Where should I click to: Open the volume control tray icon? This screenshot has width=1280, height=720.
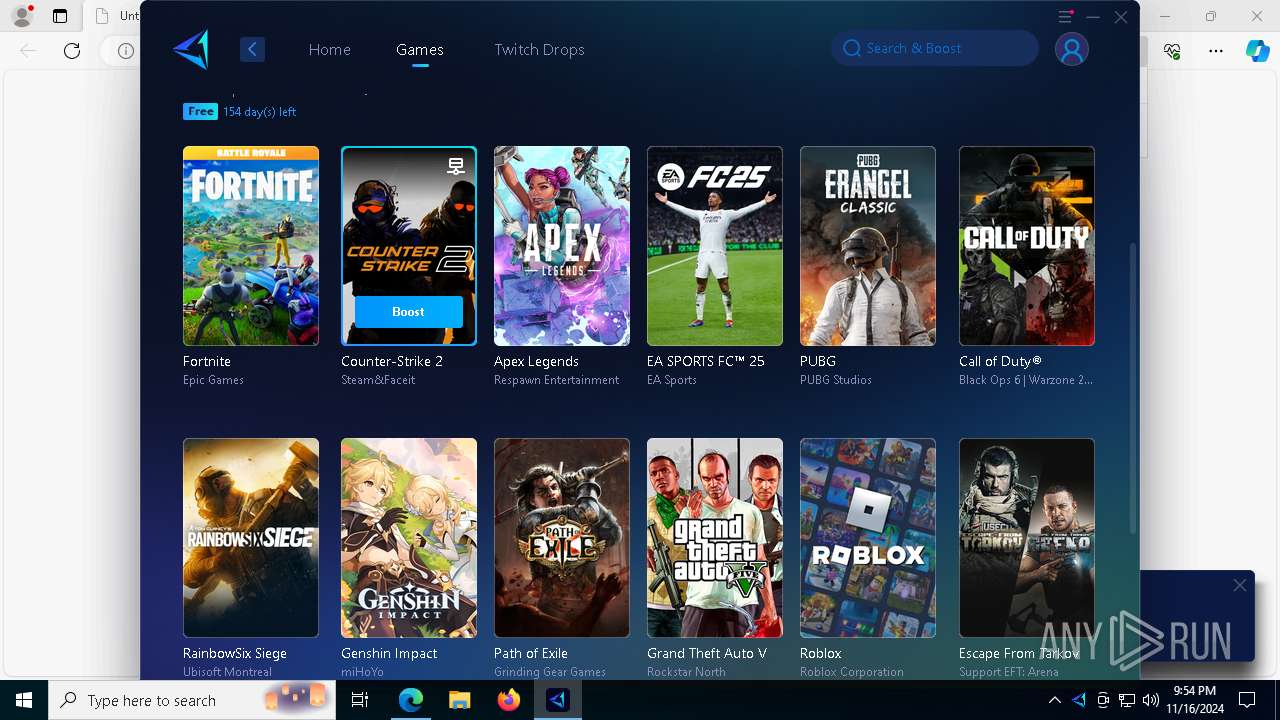(1151, 700)
